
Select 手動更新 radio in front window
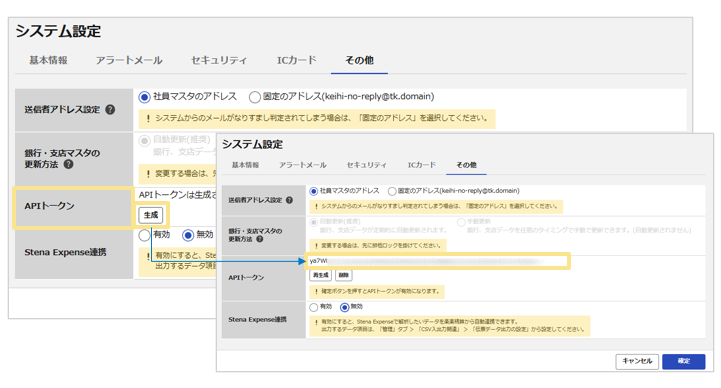[x=461, y=222]
